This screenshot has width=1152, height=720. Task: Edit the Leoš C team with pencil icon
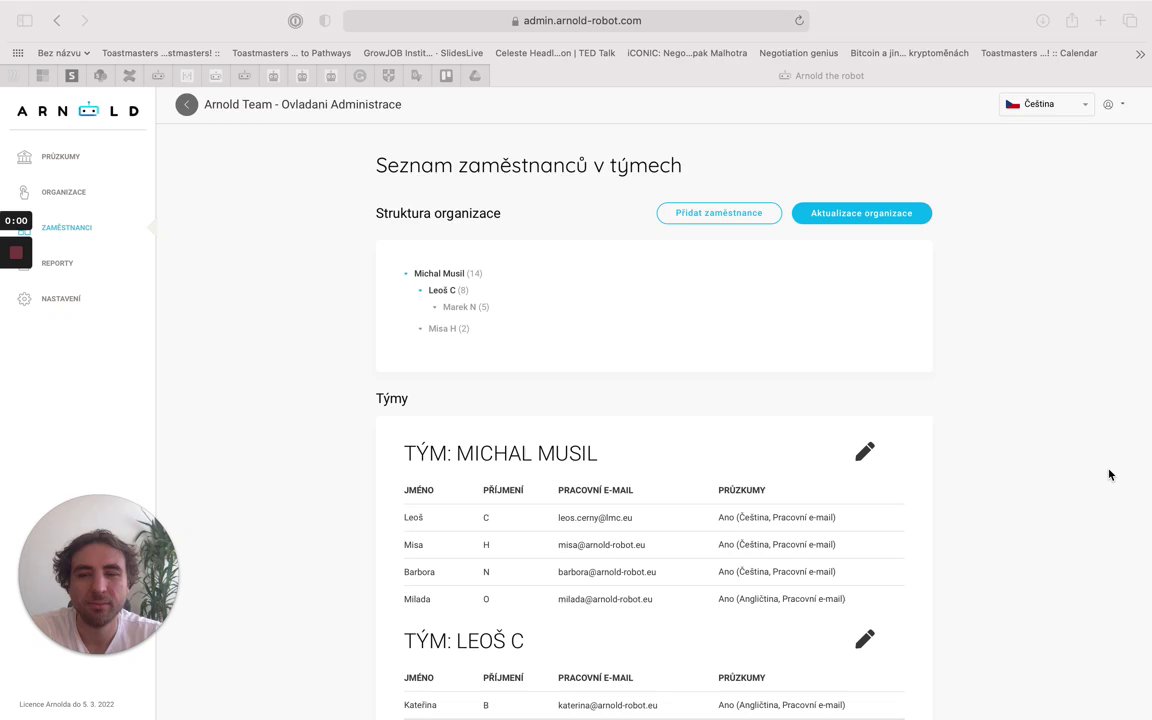(865, 639)
